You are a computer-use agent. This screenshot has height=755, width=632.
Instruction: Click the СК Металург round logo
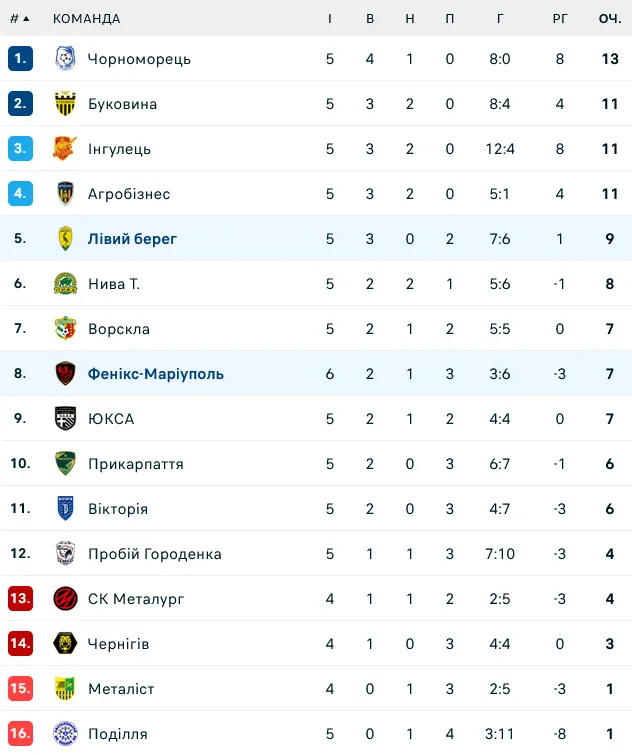pos(65,599)
